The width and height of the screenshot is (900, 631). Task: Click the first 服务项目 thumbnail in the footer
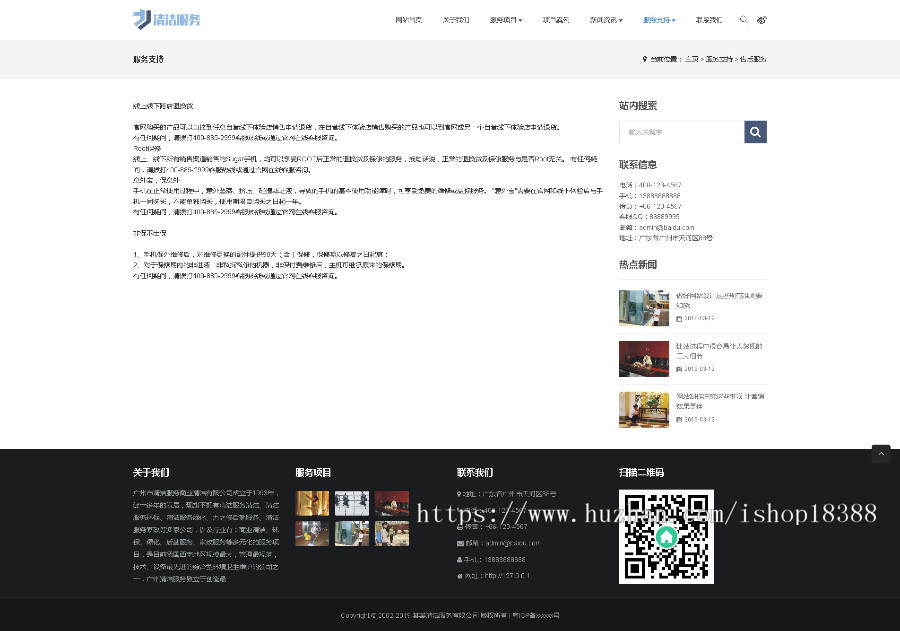(x=312, y=503)
